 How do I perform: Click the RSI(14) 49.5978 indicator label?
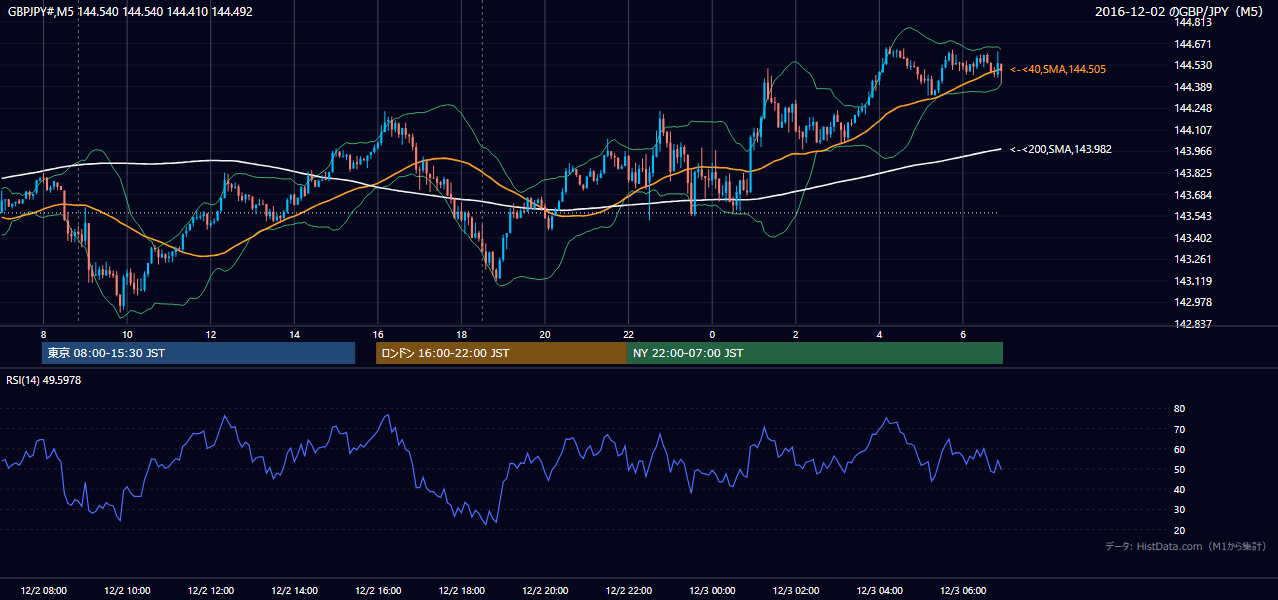(x=44, y=380)
